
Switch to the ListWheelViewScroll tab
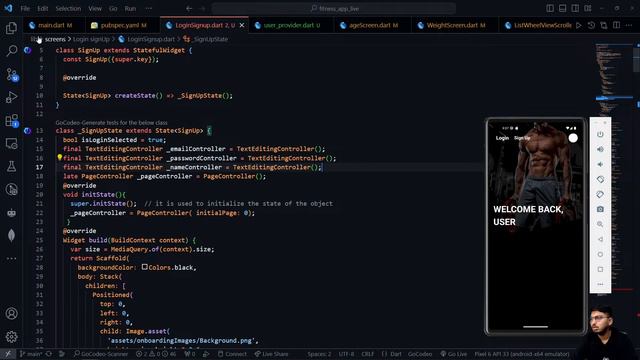(537, 25)
